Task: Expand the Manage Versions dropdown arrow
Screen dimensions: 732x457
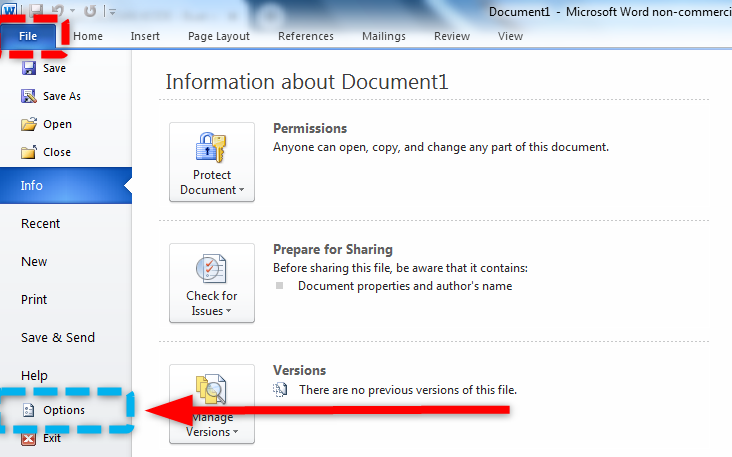Action: tap(235, 432)
